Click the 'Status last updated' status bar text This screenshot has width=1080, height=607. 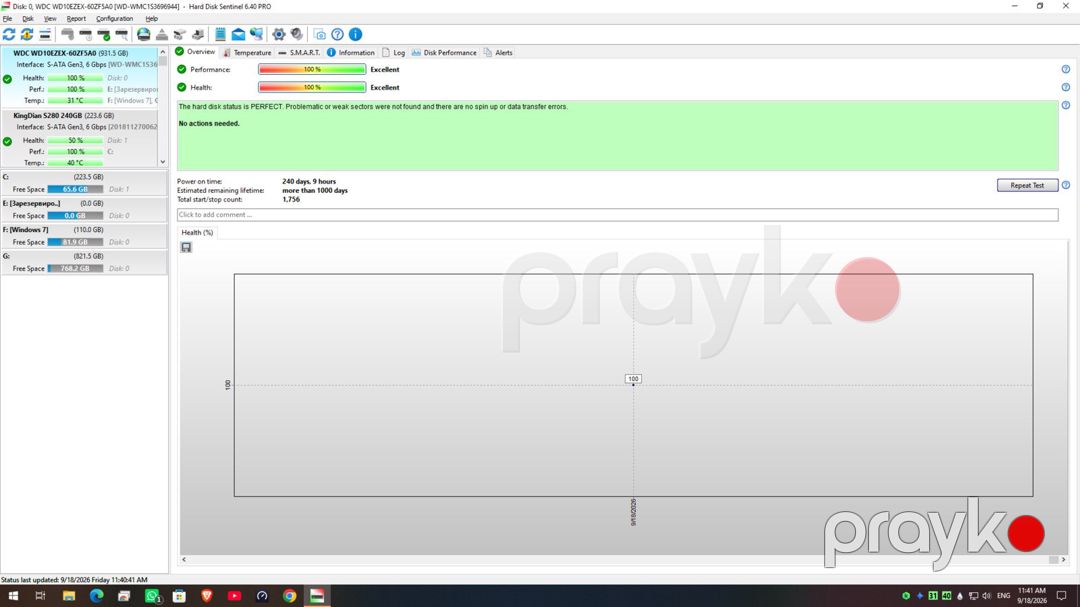(x=74, y=580)
